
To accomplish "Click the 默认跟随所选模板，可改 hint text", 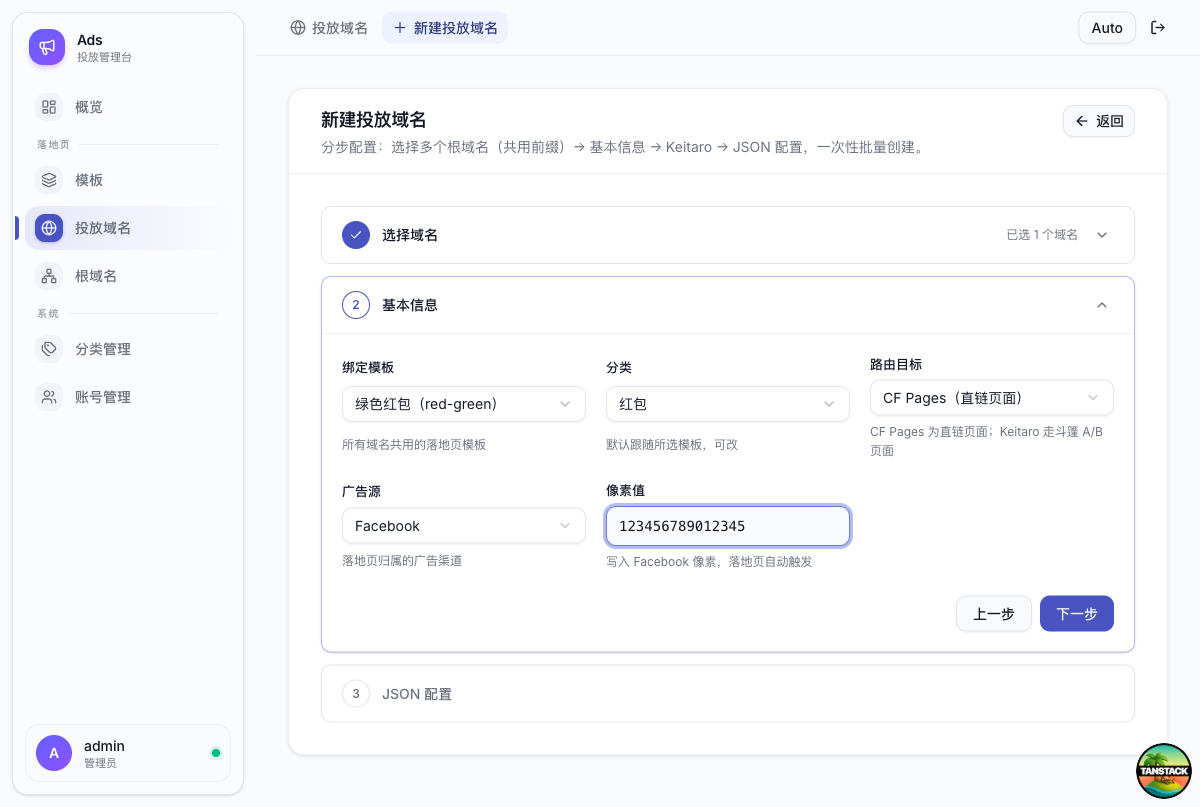I will tap(672, 444).
